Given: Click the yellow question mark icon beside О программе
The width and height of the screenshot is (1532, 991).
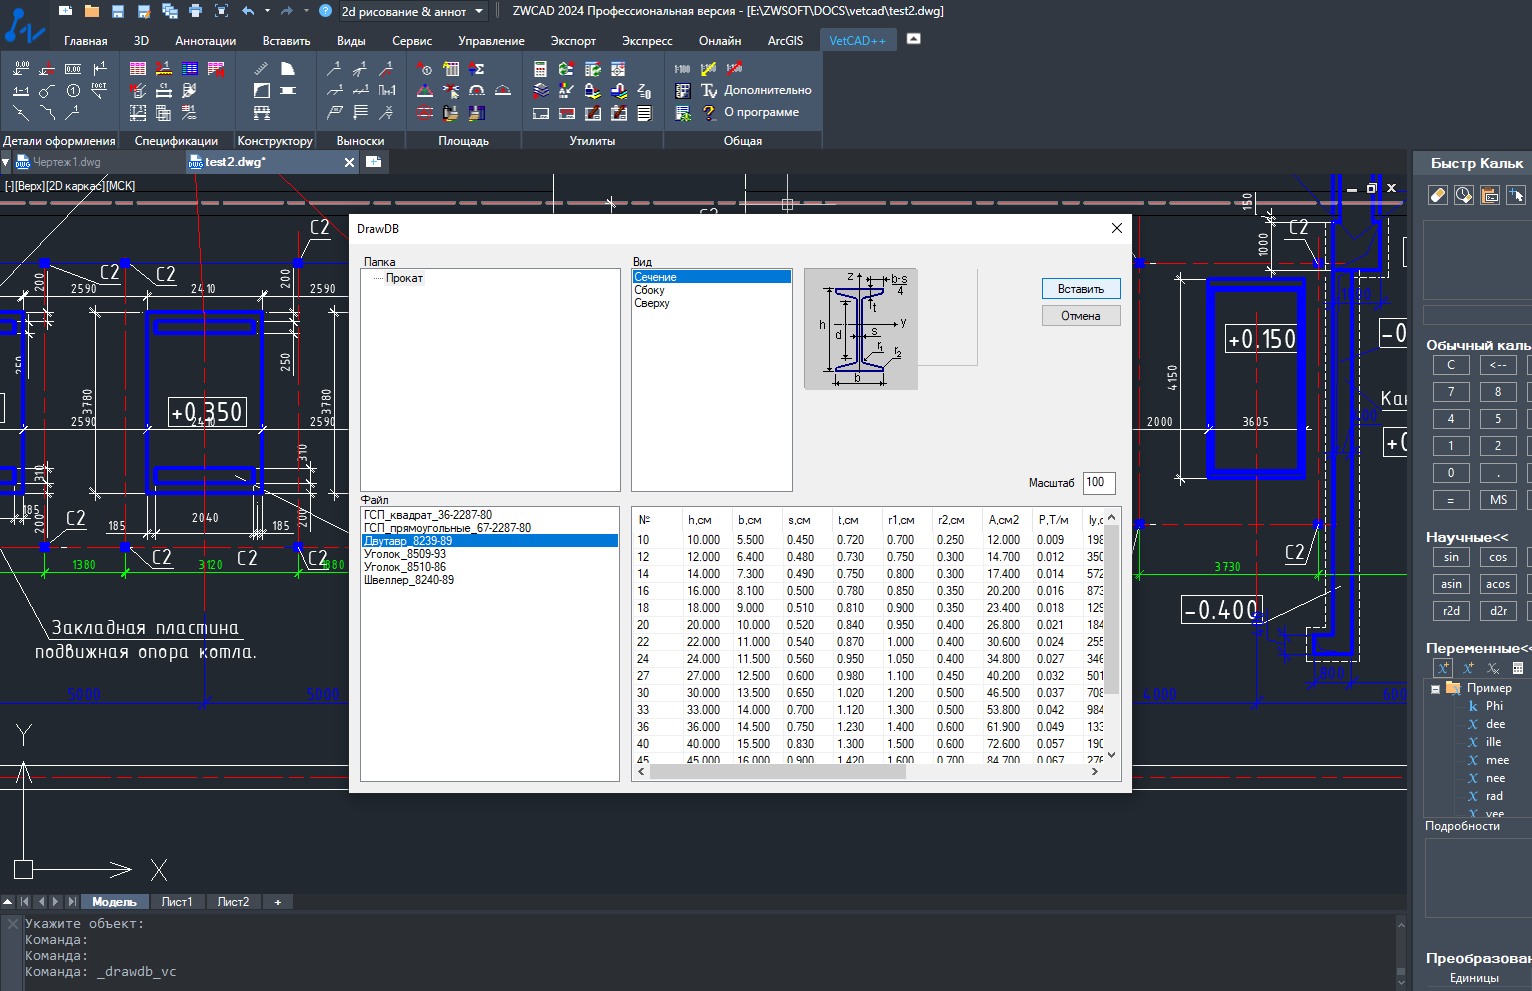Looking at the screenshot, I should pyautogui.click(x=709, y=113).
